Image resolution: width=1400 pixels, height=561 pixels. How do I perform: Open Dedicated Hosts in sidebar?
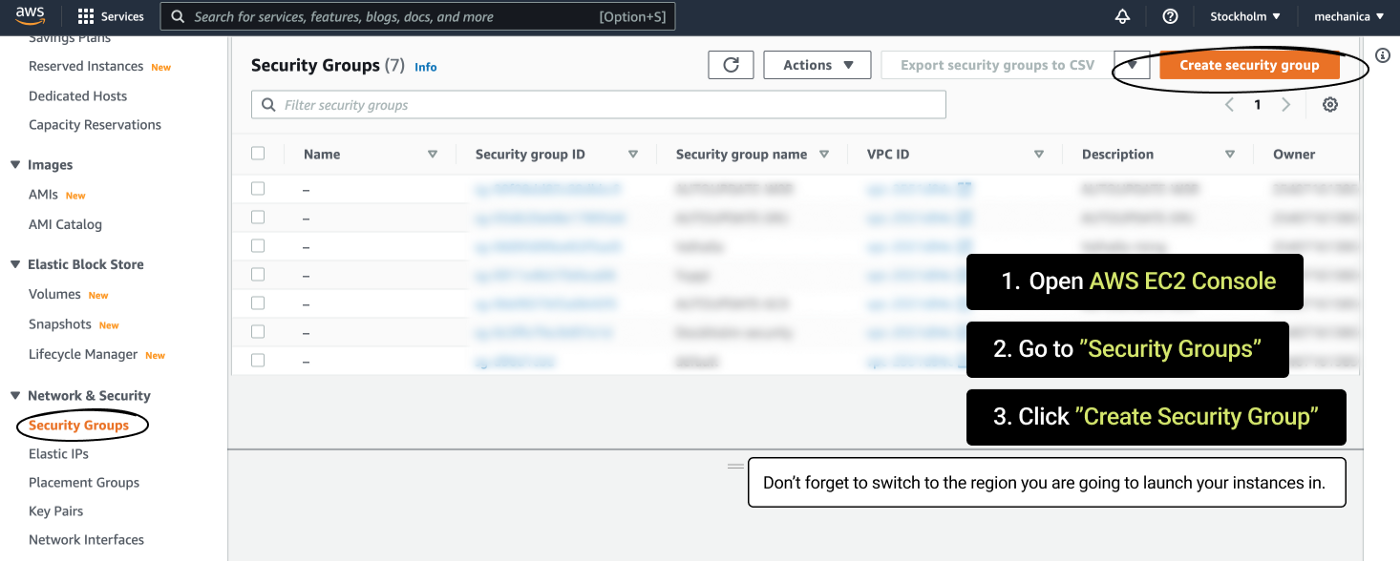pyautogui.click(x=78, y=96)
